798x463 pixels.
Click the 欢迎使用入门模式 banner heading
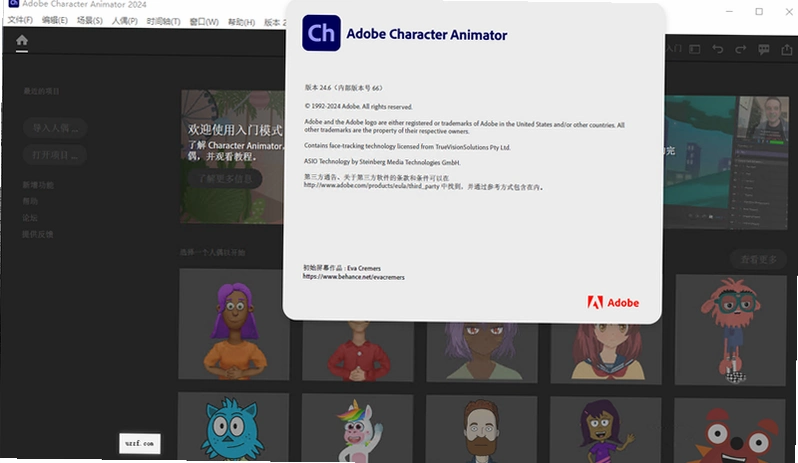click(235, 130)
